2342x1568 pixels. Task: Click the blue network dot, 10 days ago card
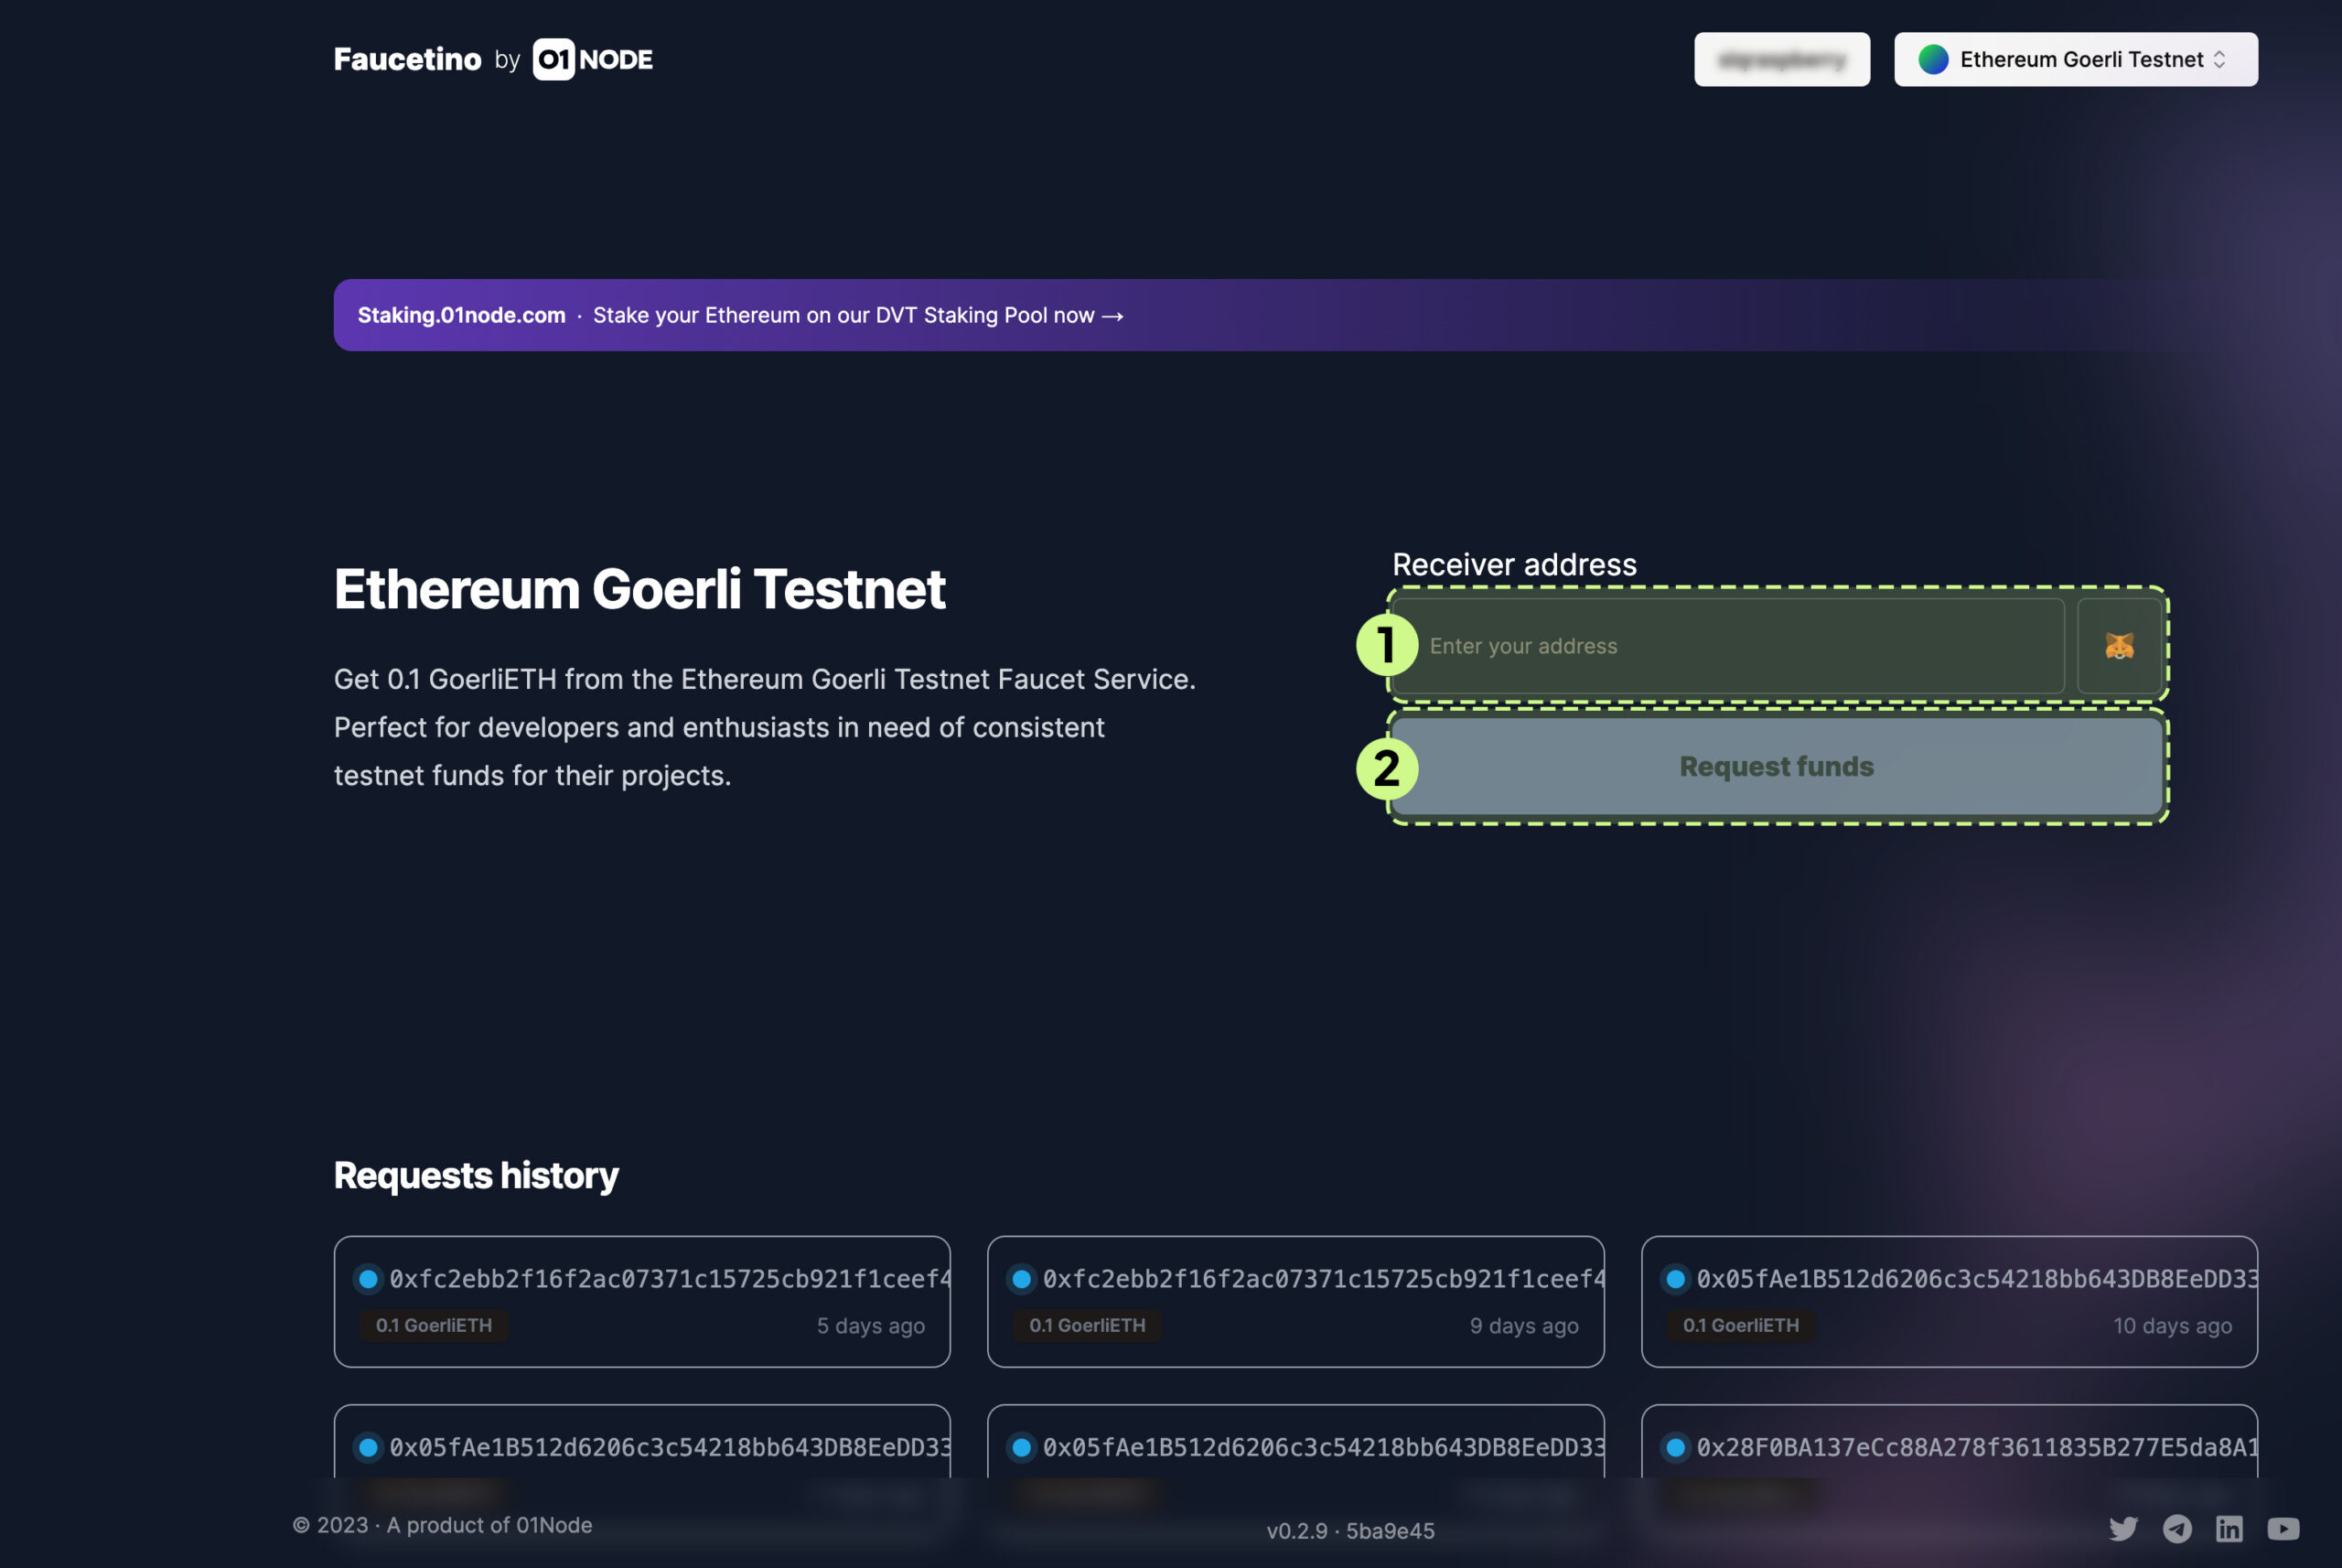coord(1675,1279)
